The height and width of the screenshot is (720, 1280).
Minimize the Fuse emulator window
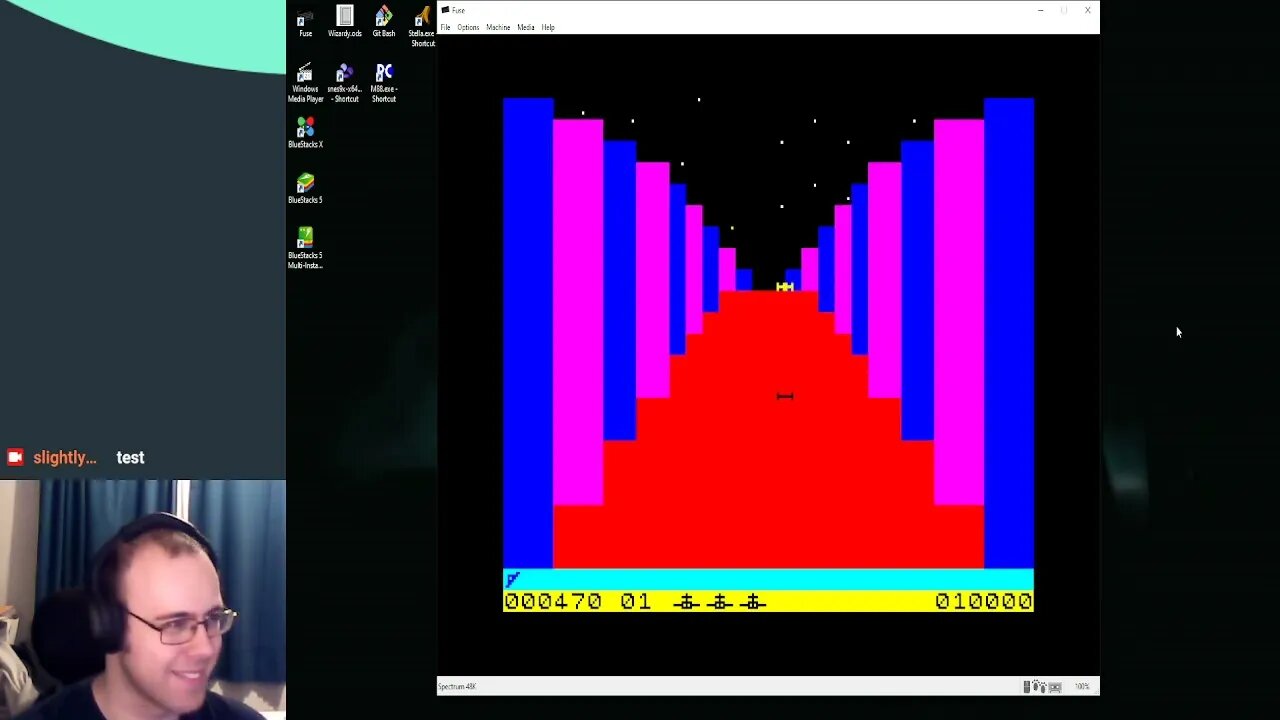tap(1040, 10)
